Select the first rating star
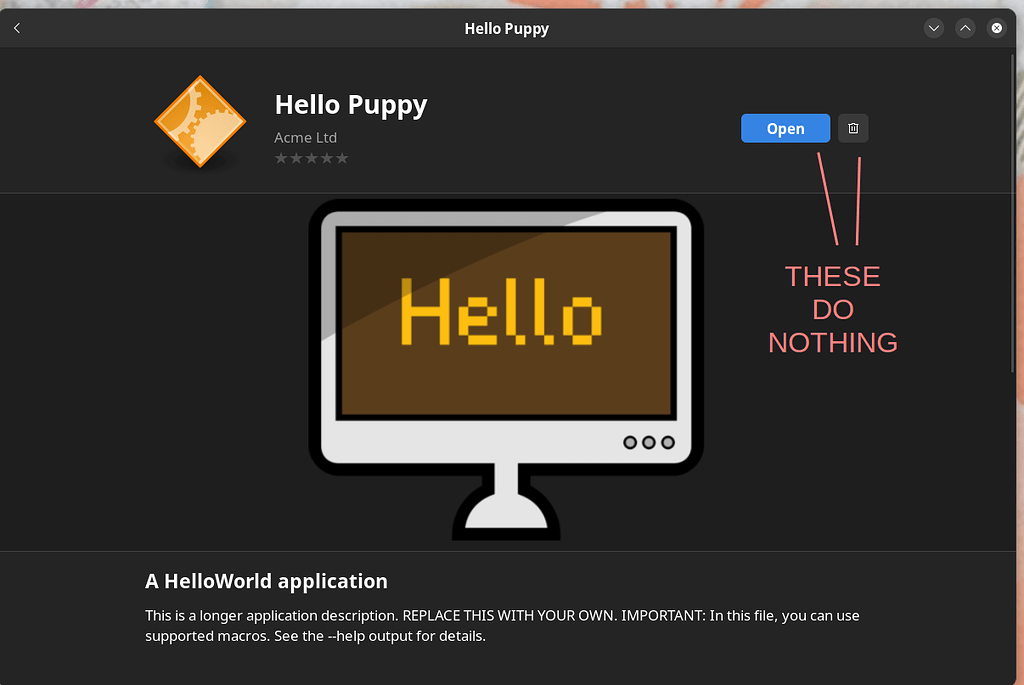This screenshot has width=1024, height=685. pyautogui.click(x=281, y=158)
